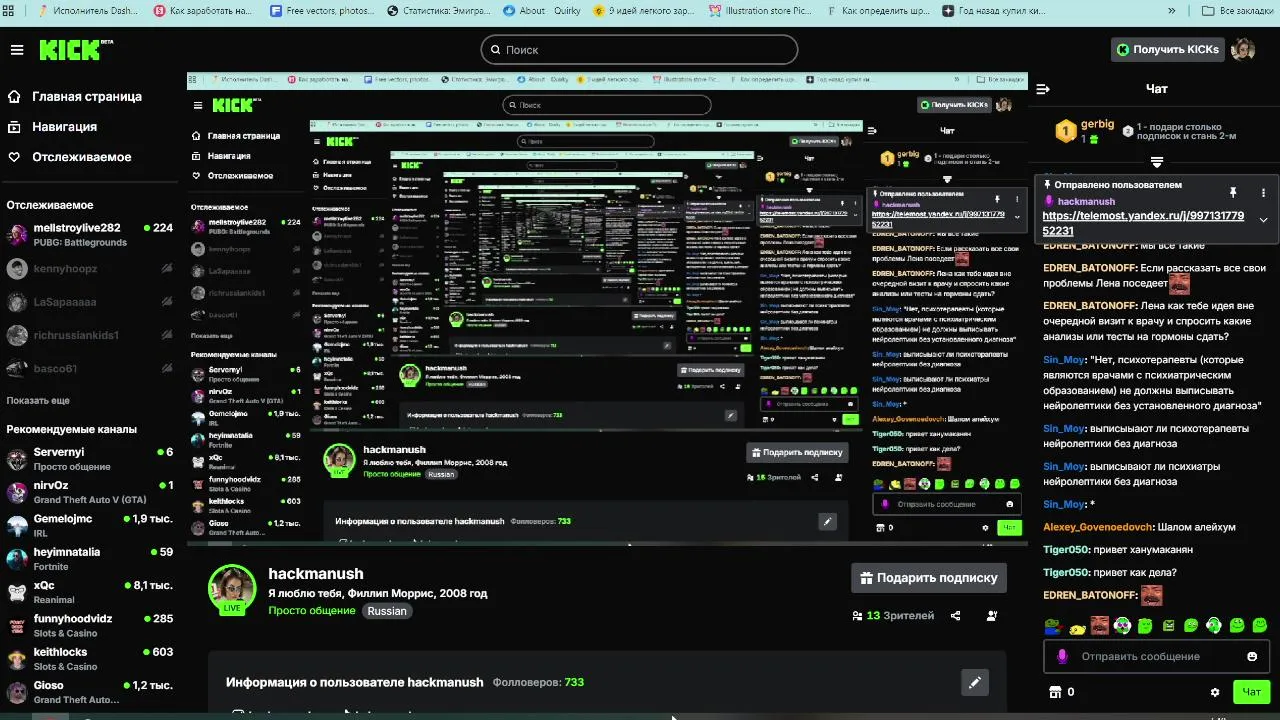Click the gold rank 1 gerbig badge
This screenshot has height=720, width=1280.
[1067, 130]
